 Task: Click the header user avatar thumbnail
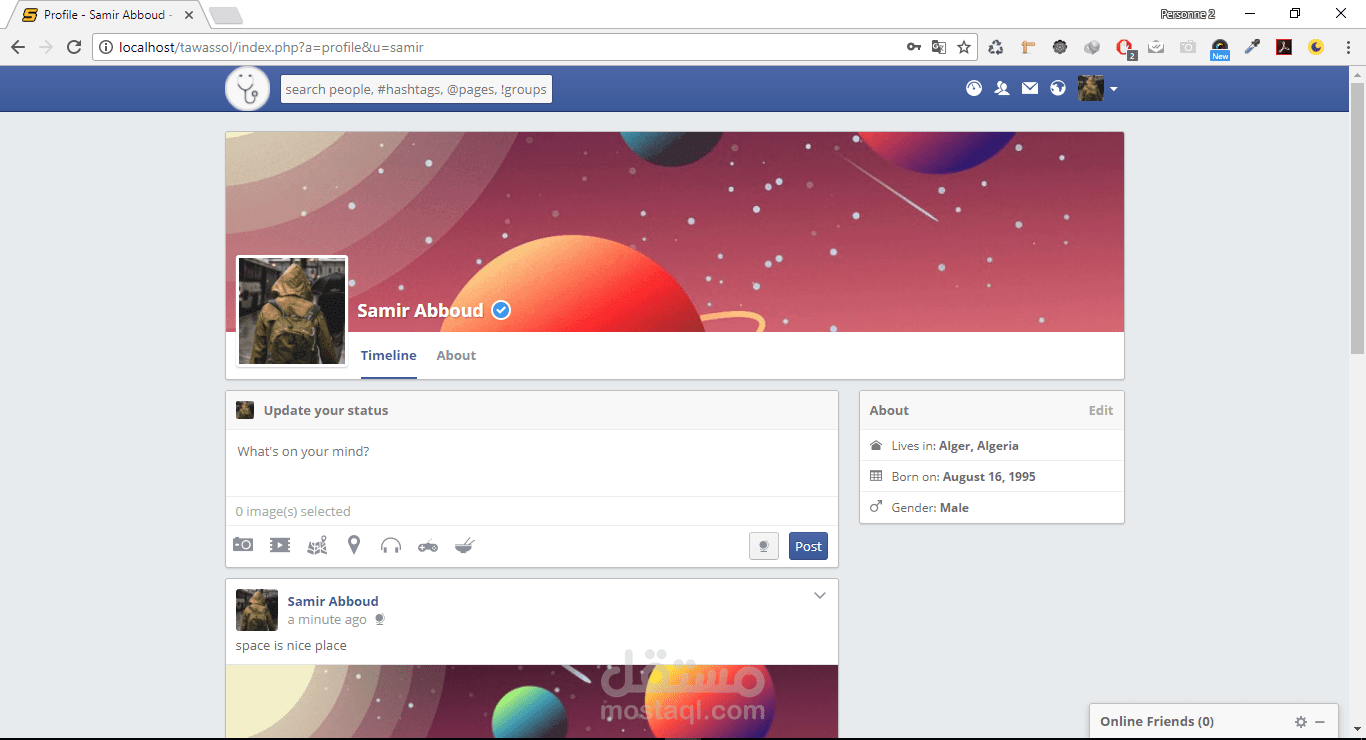(x=1091, y=88)
